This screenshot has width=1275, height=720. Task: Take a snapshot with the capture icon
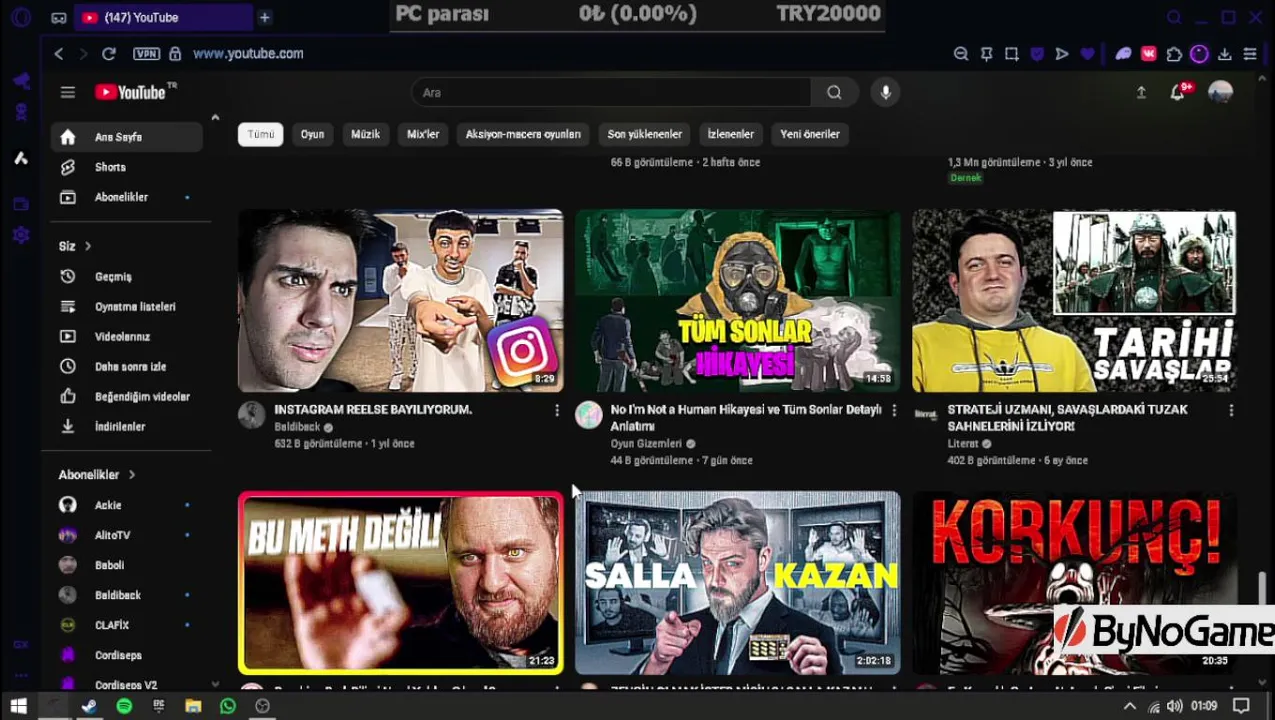pos(1012,54)
